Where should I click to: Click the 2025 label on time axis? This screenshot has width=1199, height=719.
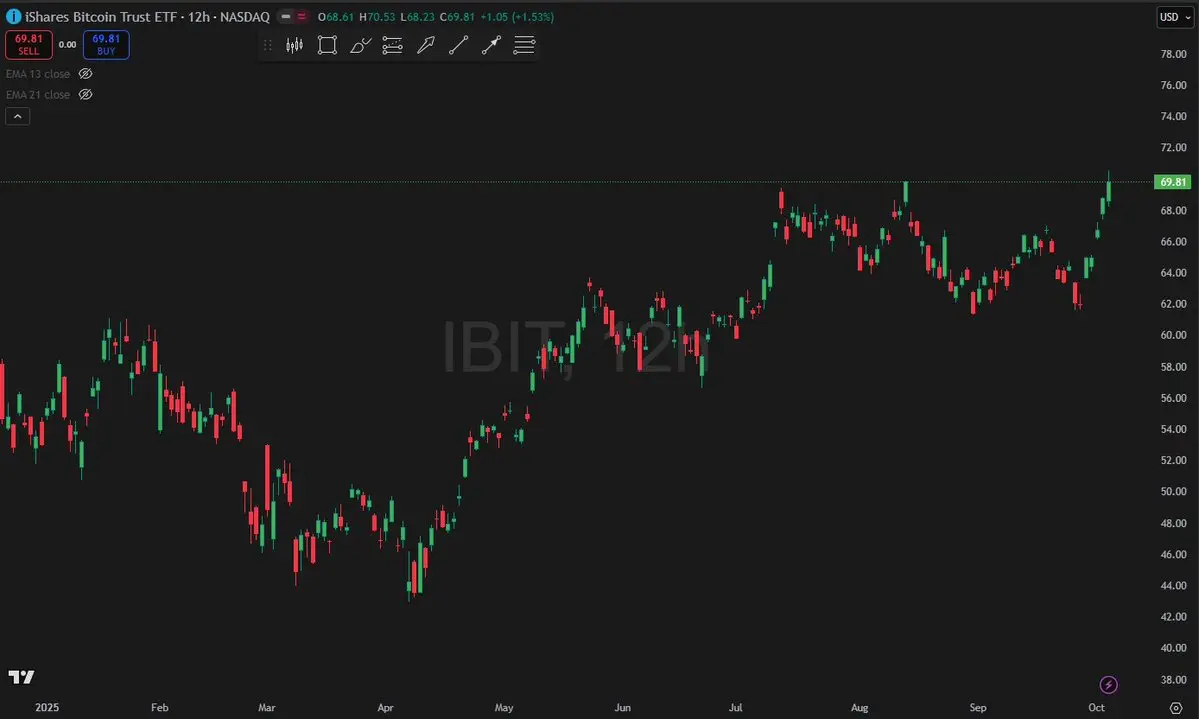click(x=47, y=708)
